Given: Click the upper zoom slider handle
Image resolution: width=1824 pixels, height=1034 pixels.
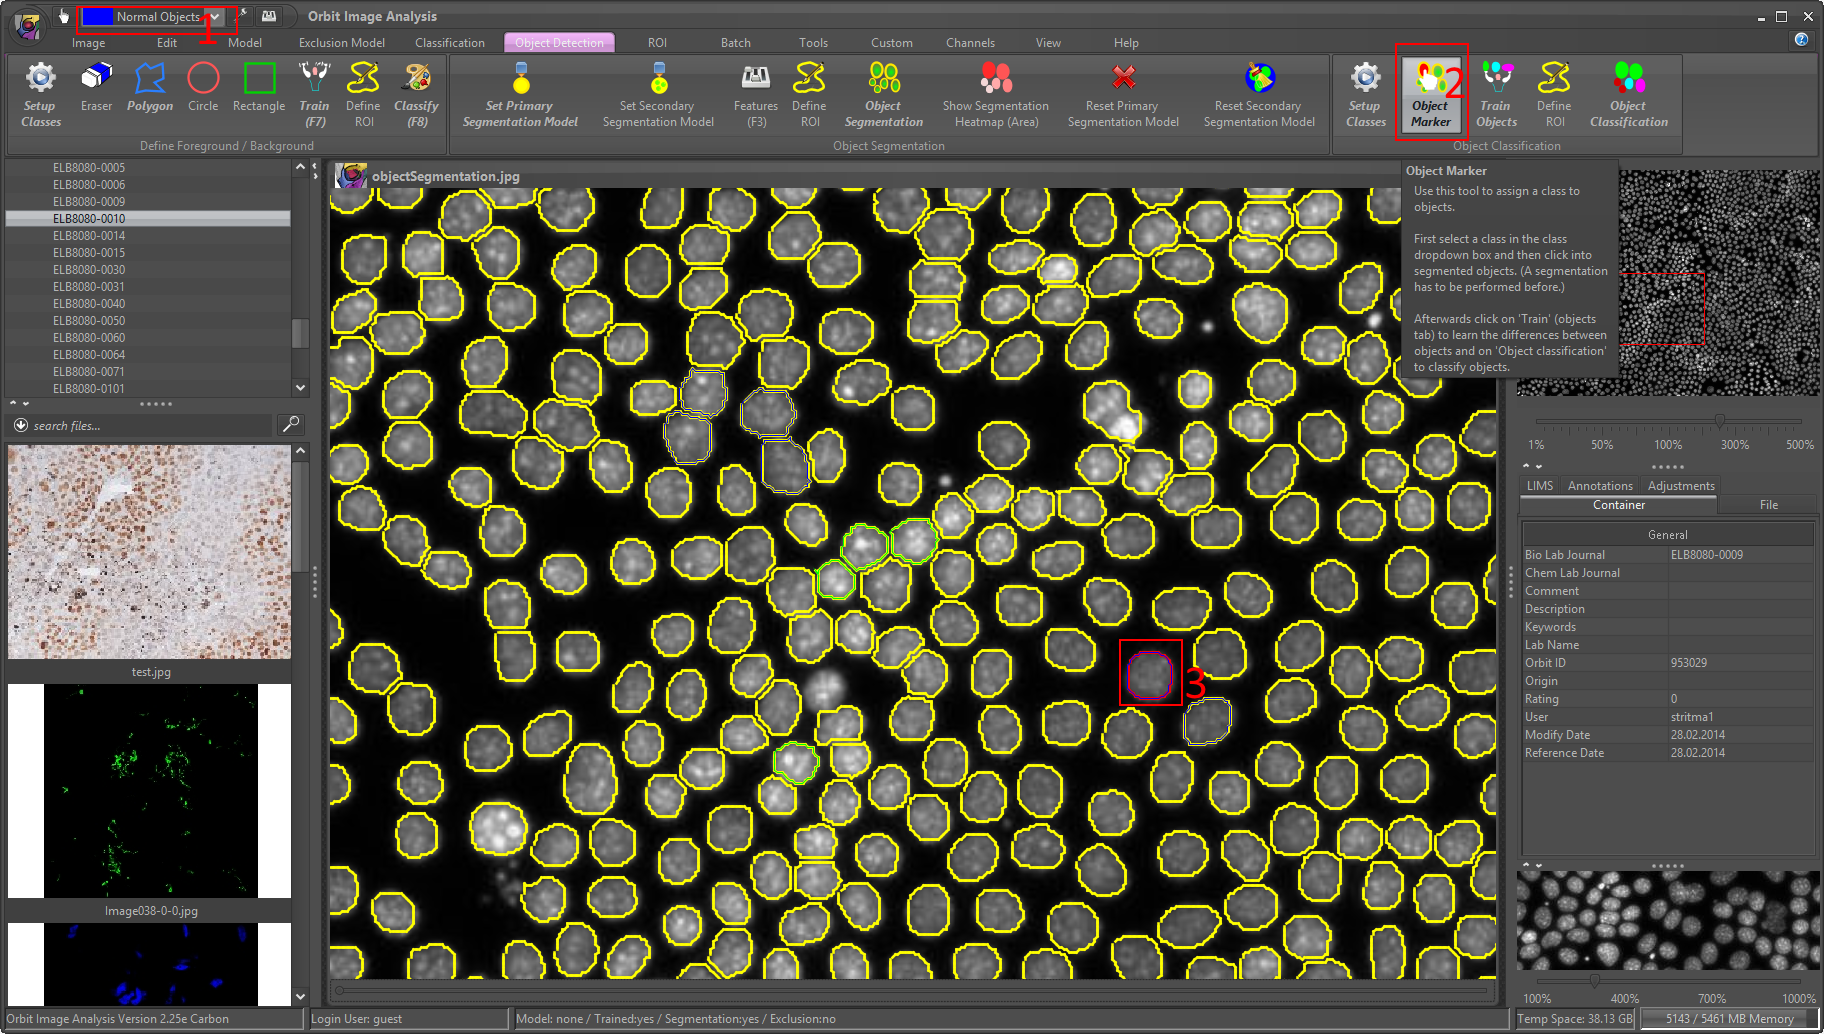Looking at the screenshot, I should click(x=1719, y=421).
